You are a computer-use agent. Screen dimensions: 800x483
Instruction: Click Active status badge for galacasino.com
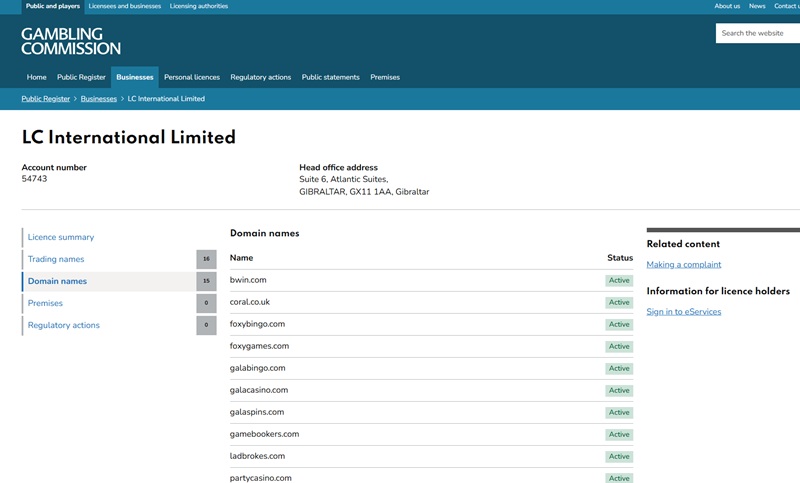pos(619,391)
